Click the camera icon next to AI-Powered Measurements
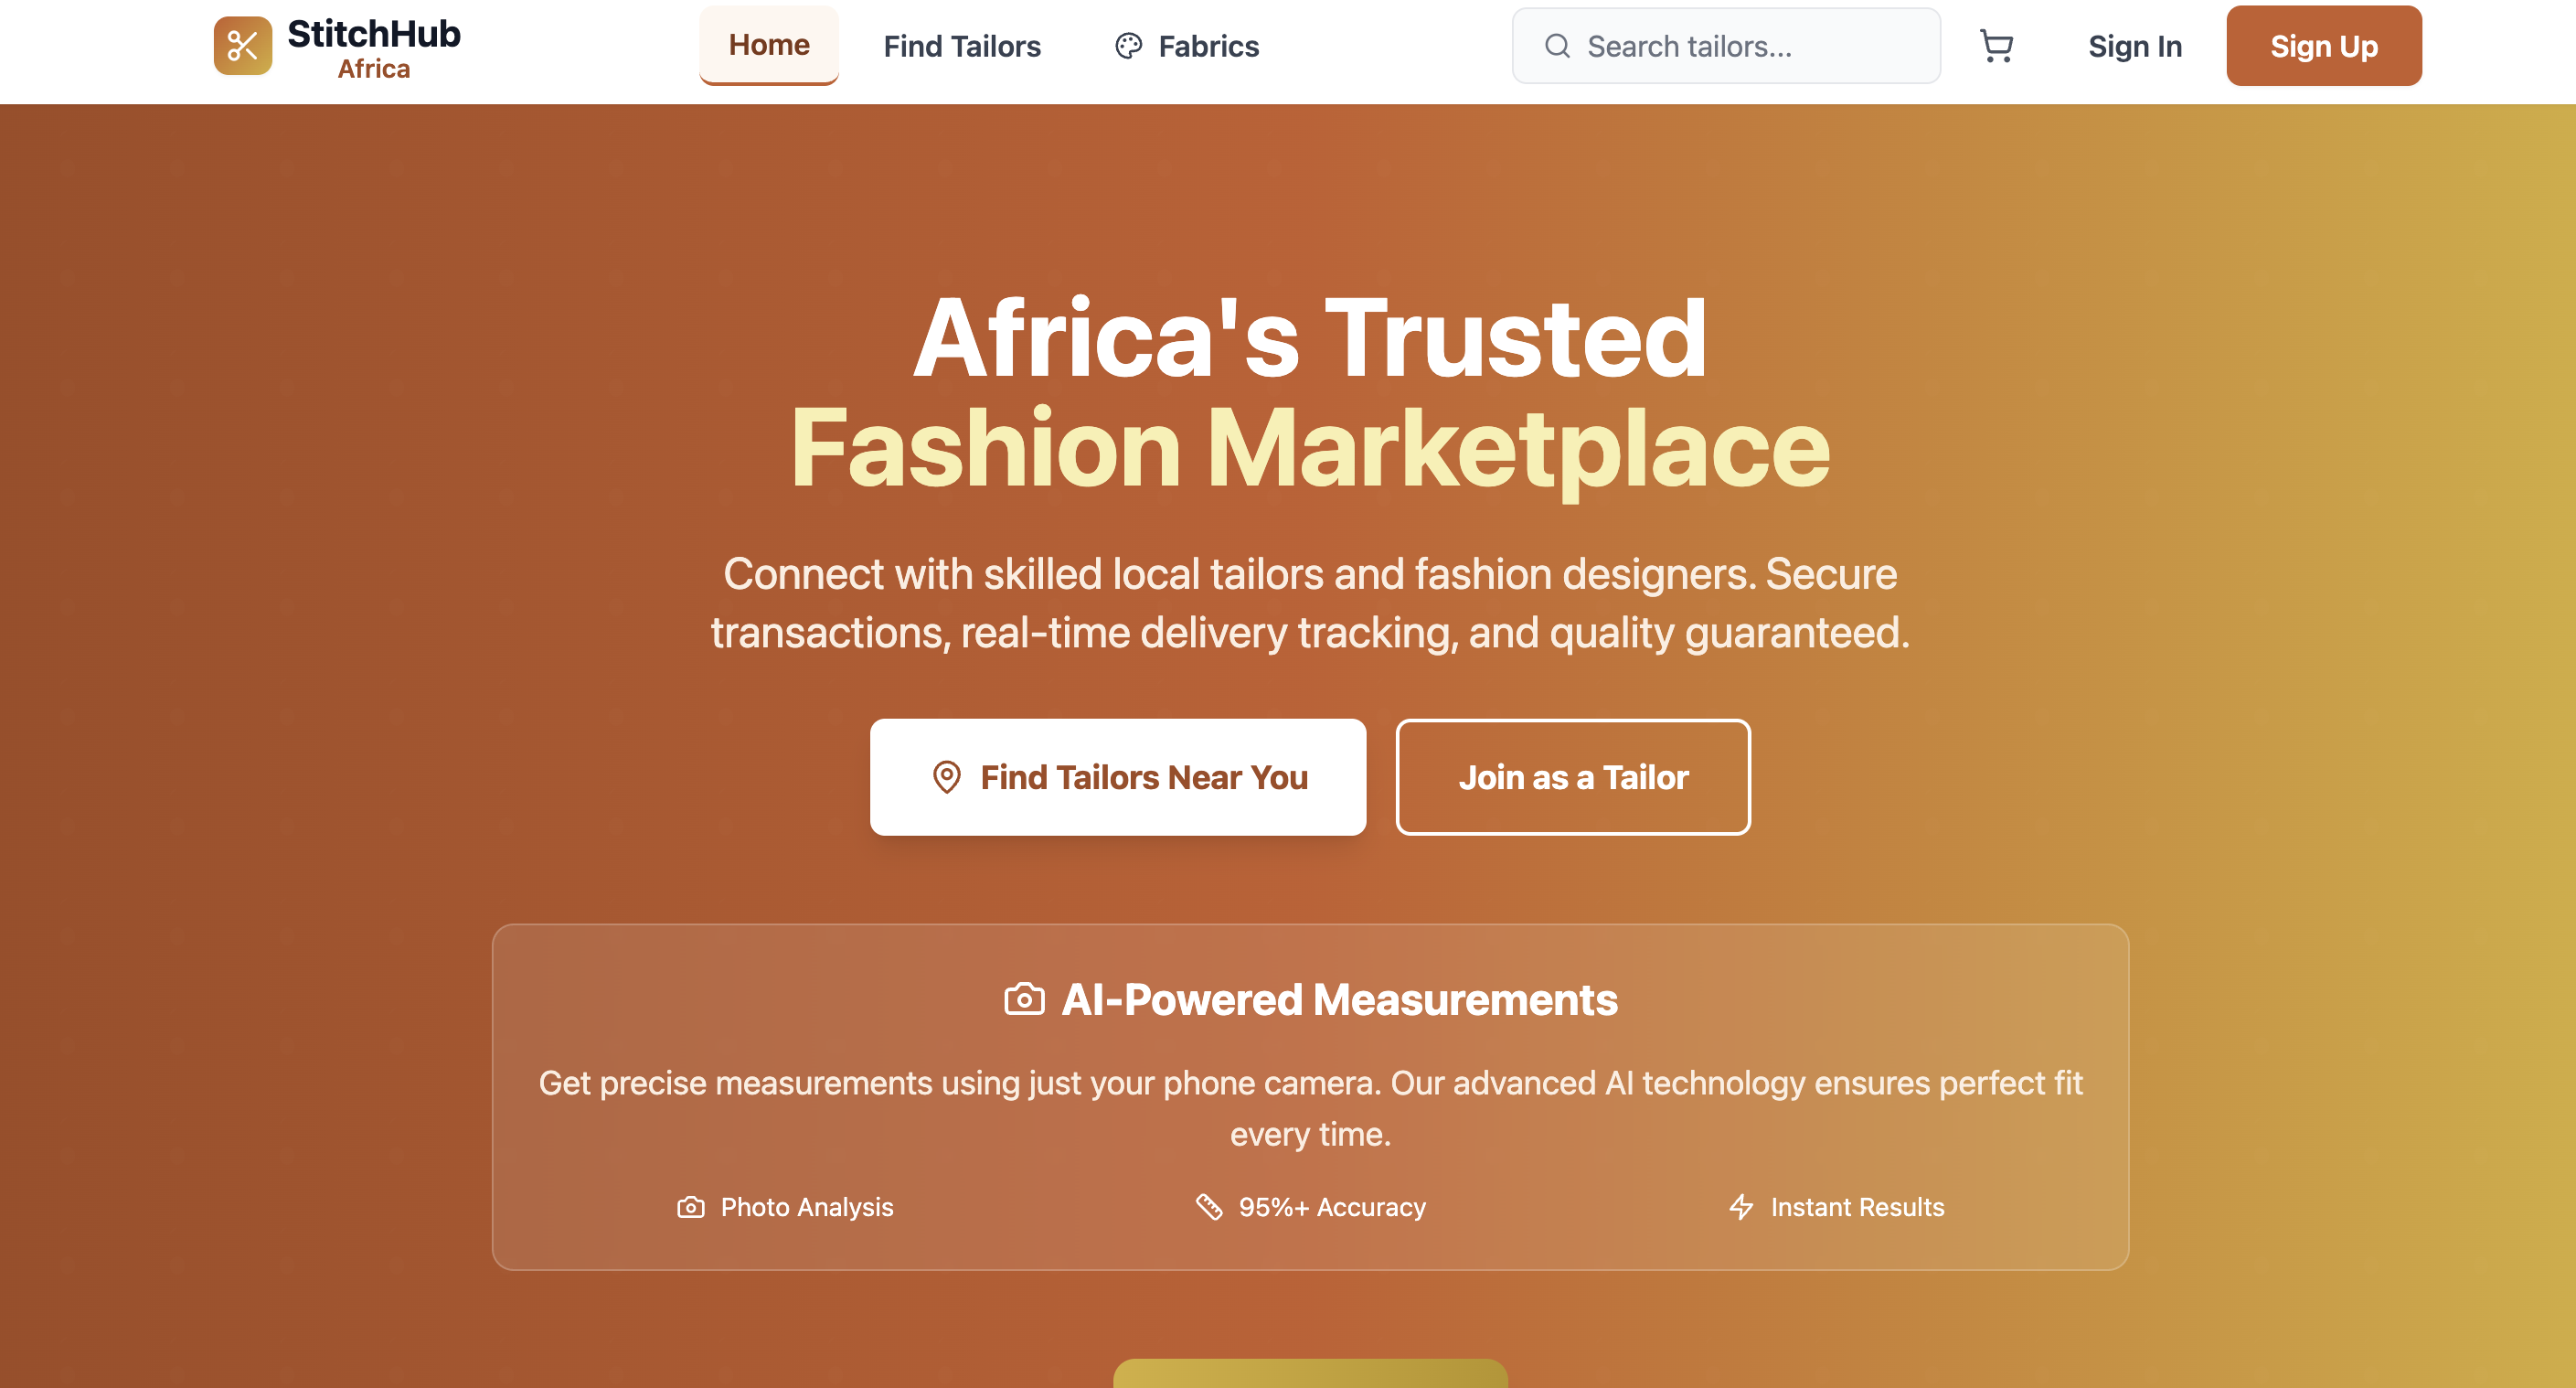2576x1388 pixels. tap(1023, 999)
